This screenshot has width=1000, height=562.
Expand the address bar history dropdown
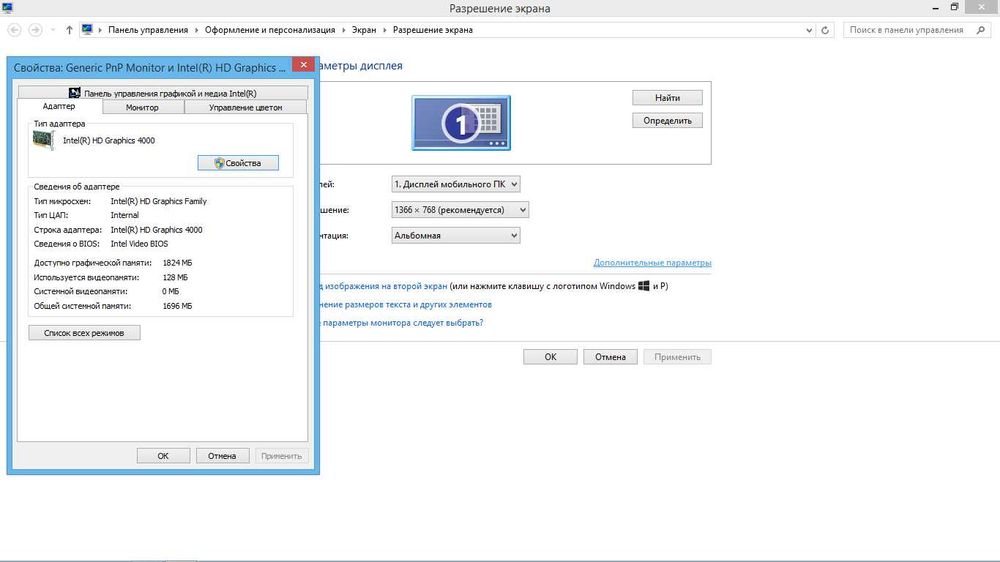tap(809, 30)
